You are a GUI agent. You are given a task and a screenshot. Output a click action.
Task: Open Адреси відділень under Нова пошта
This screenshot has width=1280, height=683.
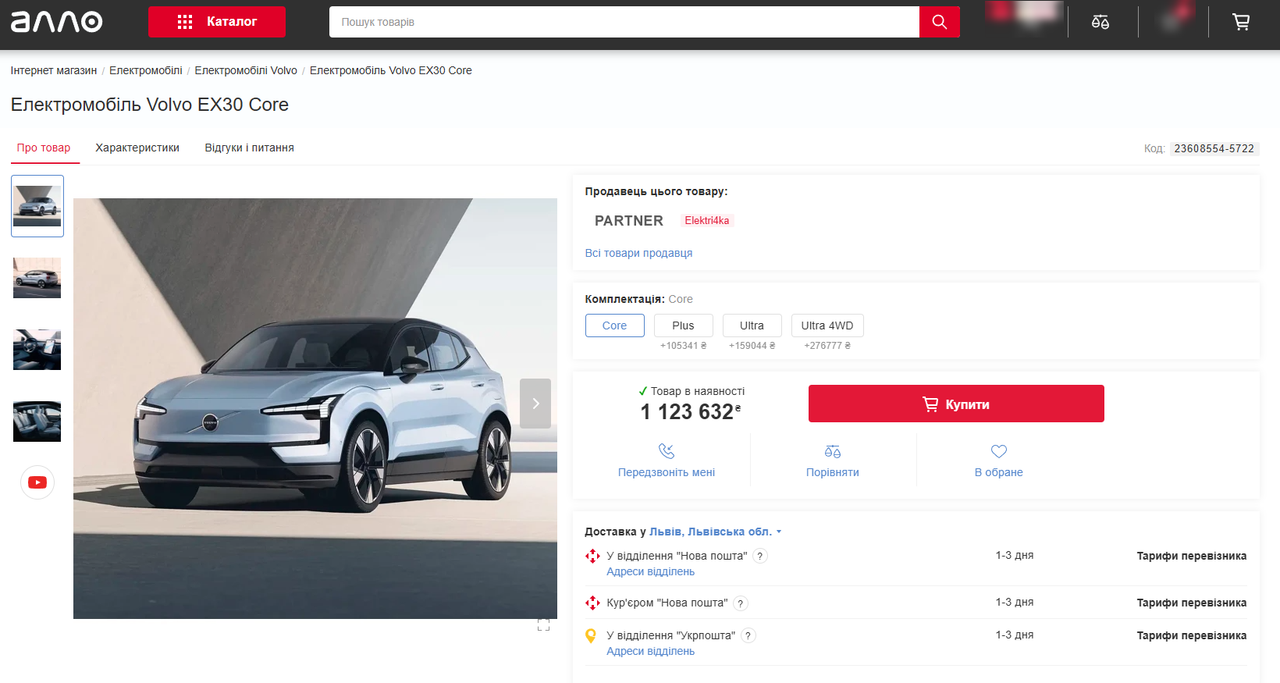click(x=650, y=572)
